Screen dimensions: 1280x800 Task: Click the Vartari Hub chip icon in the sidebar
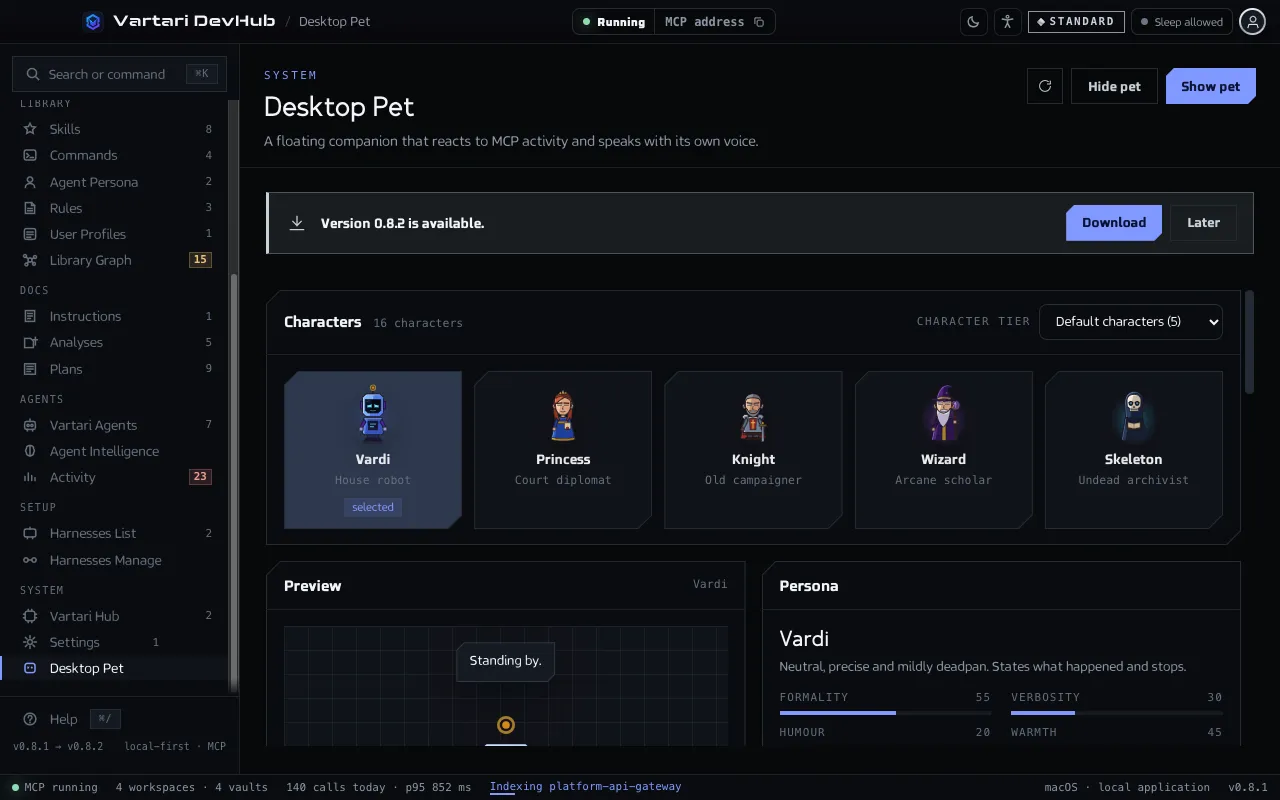point(30,616)
